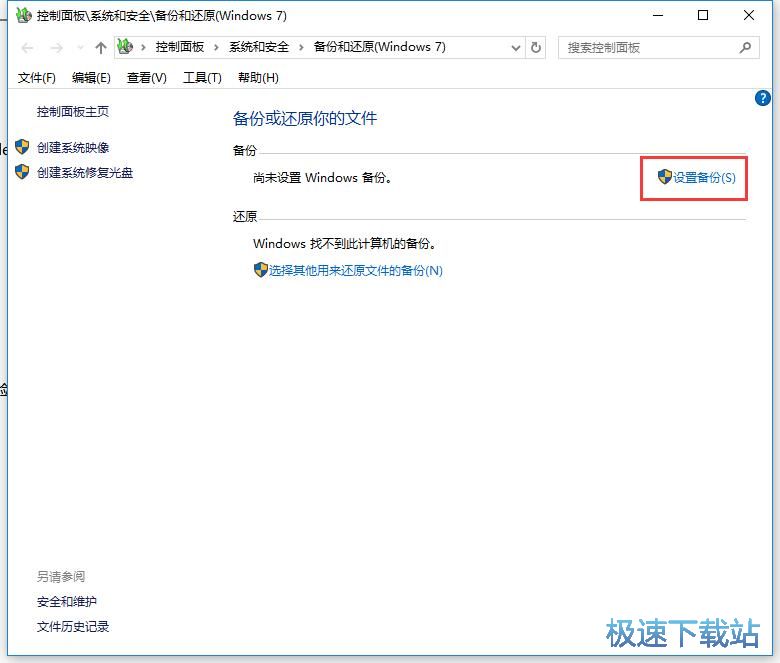Screen dimensions: 780x663
Task: Expand the chevron after 系统和安全 in the breadcrumb
Action: tap(301, 47)
